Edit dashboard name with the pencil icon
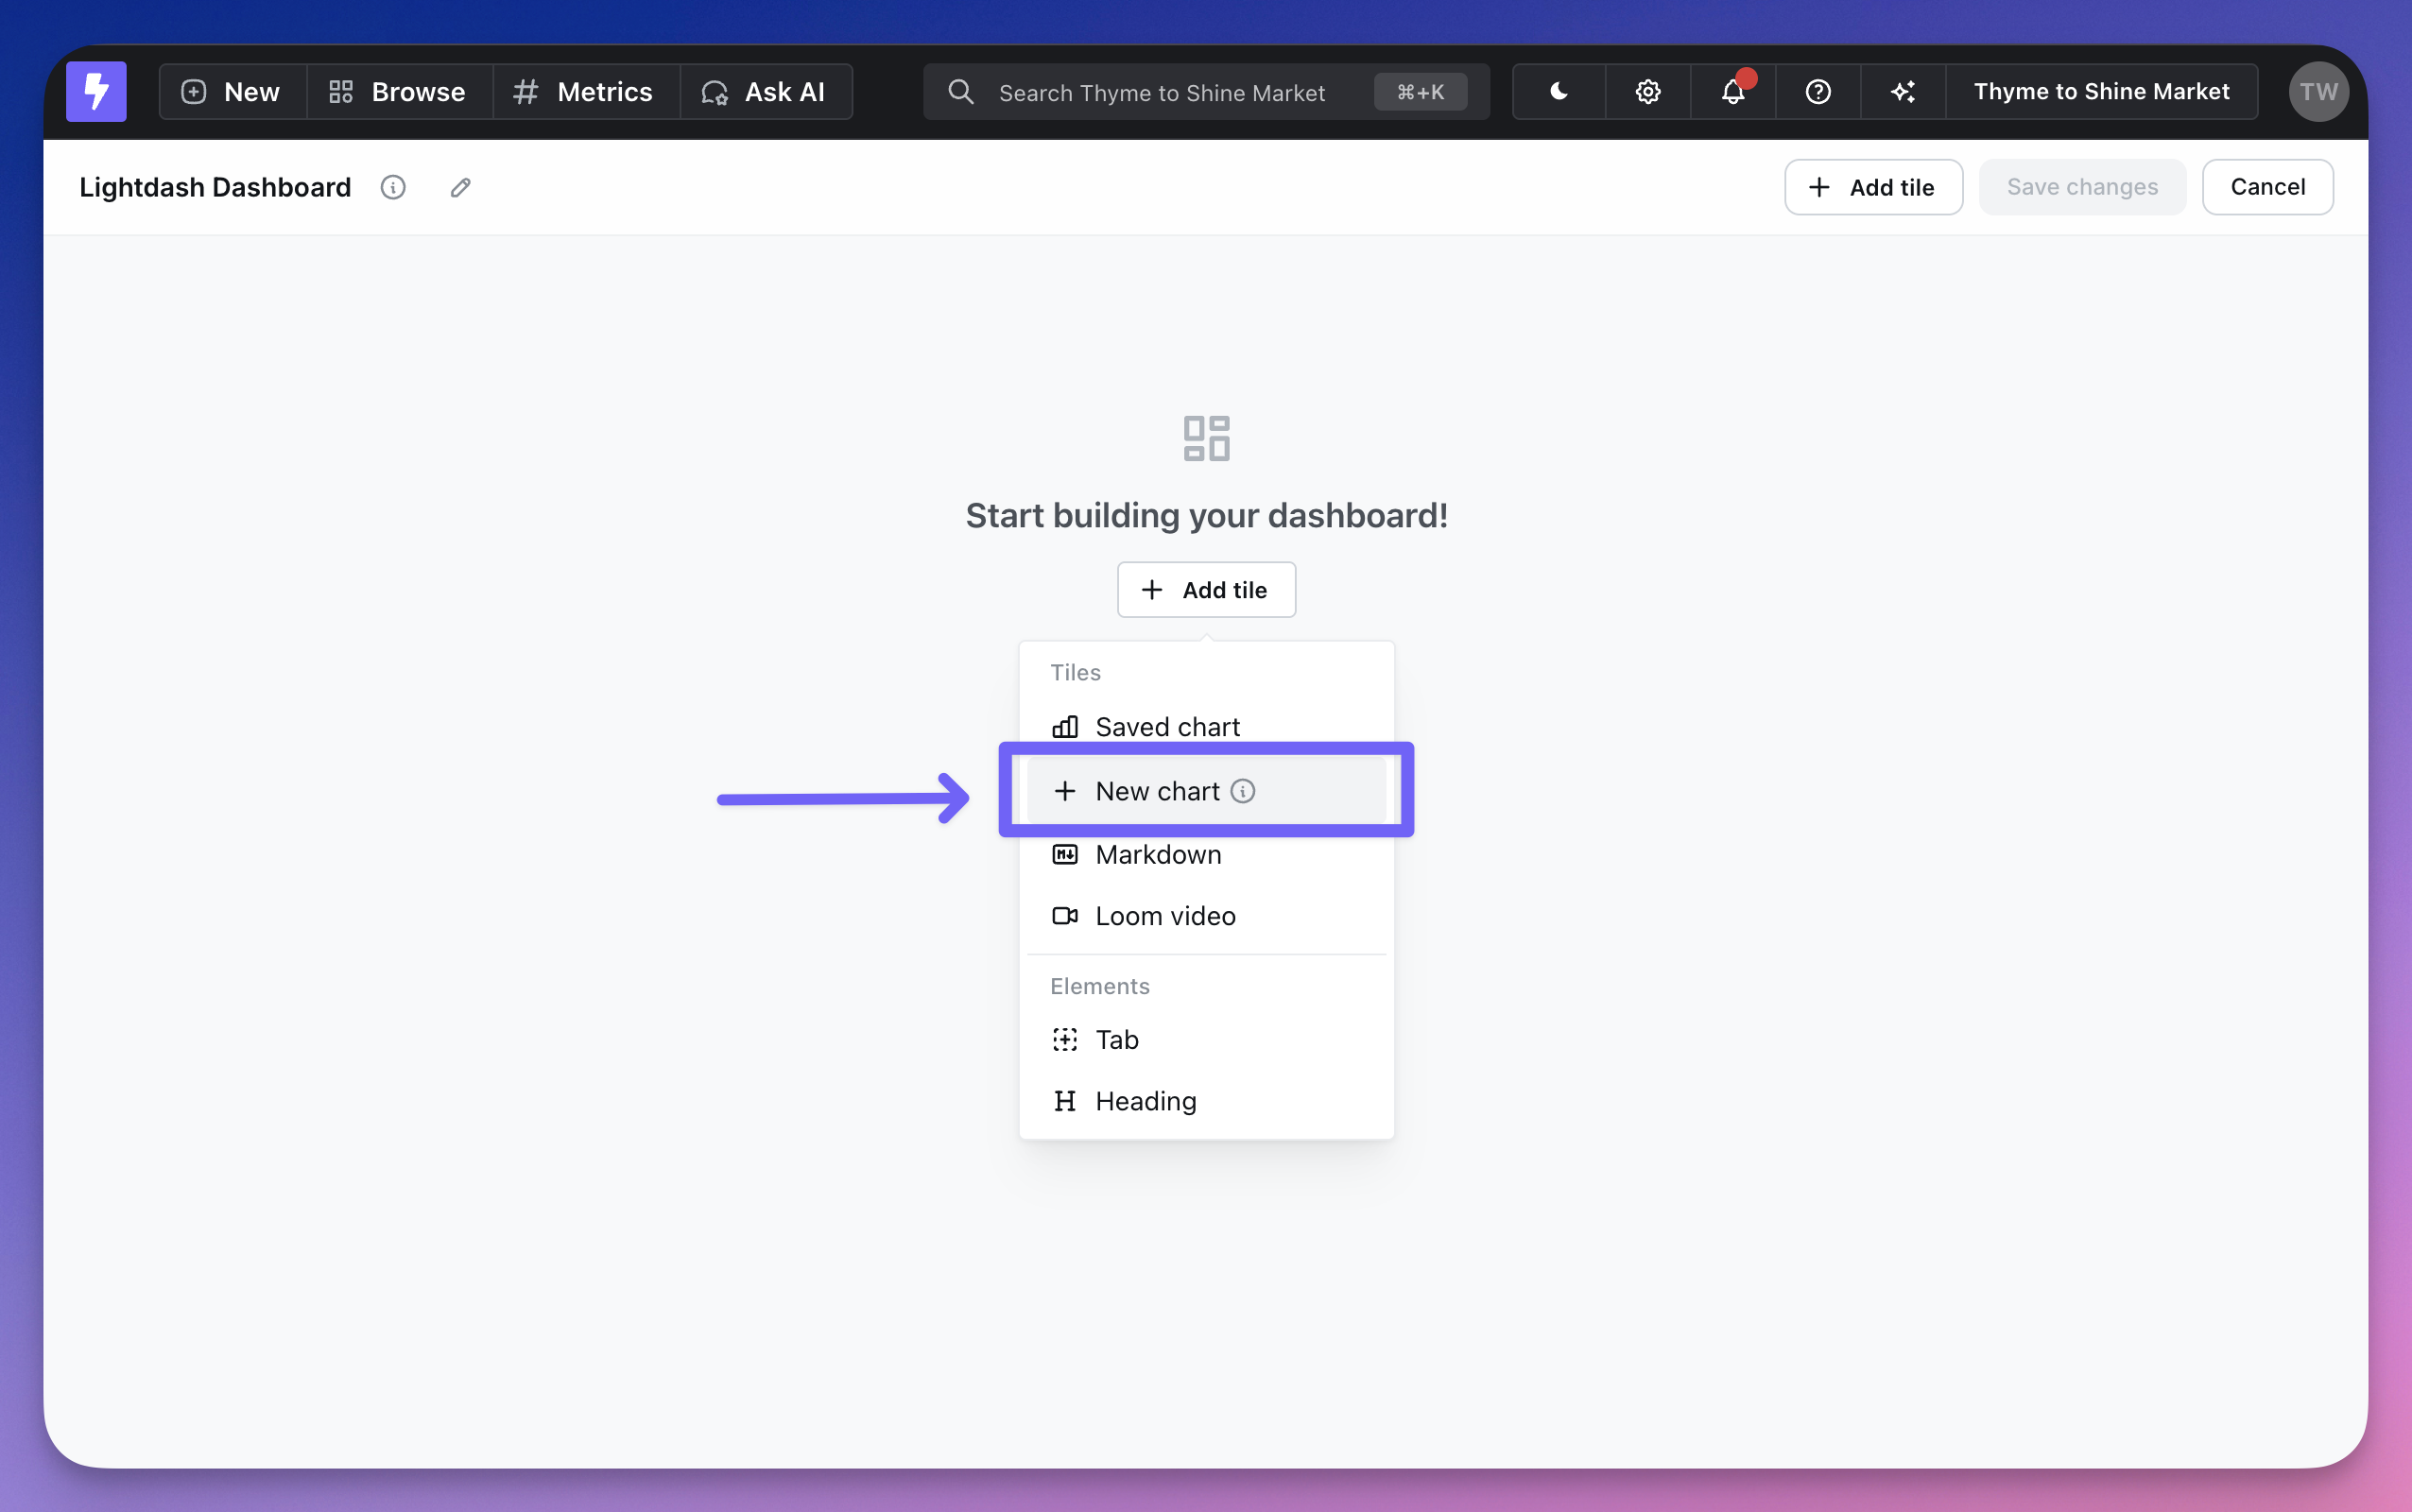Screen dimensions: 2412x1512 pos(460,187)
